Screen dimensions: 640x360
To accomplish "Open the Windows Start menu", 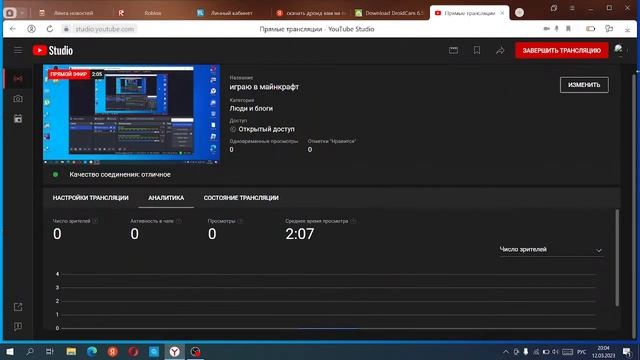I will (x=10, y=351).
